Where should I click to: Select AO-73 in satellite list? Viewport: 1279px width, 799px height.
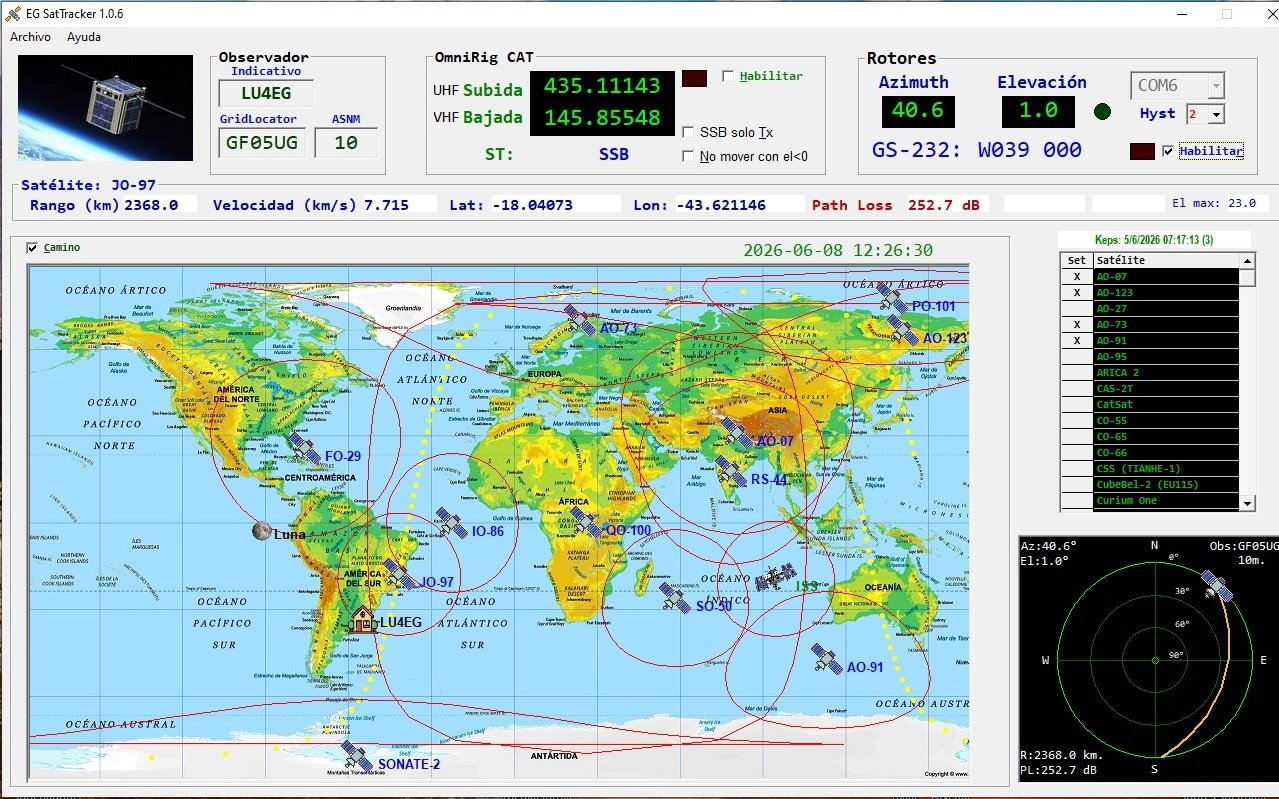[1166, 325]
